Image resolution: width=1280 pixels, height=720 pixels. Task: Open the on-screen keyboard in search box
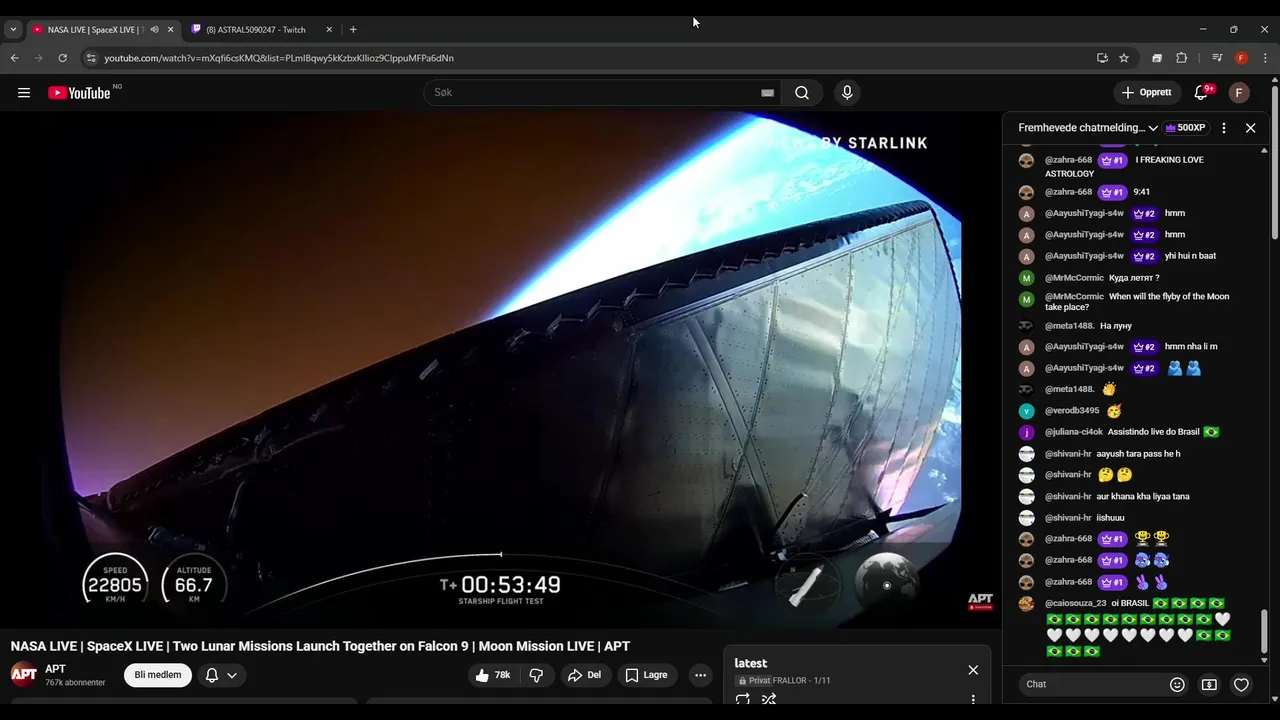[x=767, y=93]
